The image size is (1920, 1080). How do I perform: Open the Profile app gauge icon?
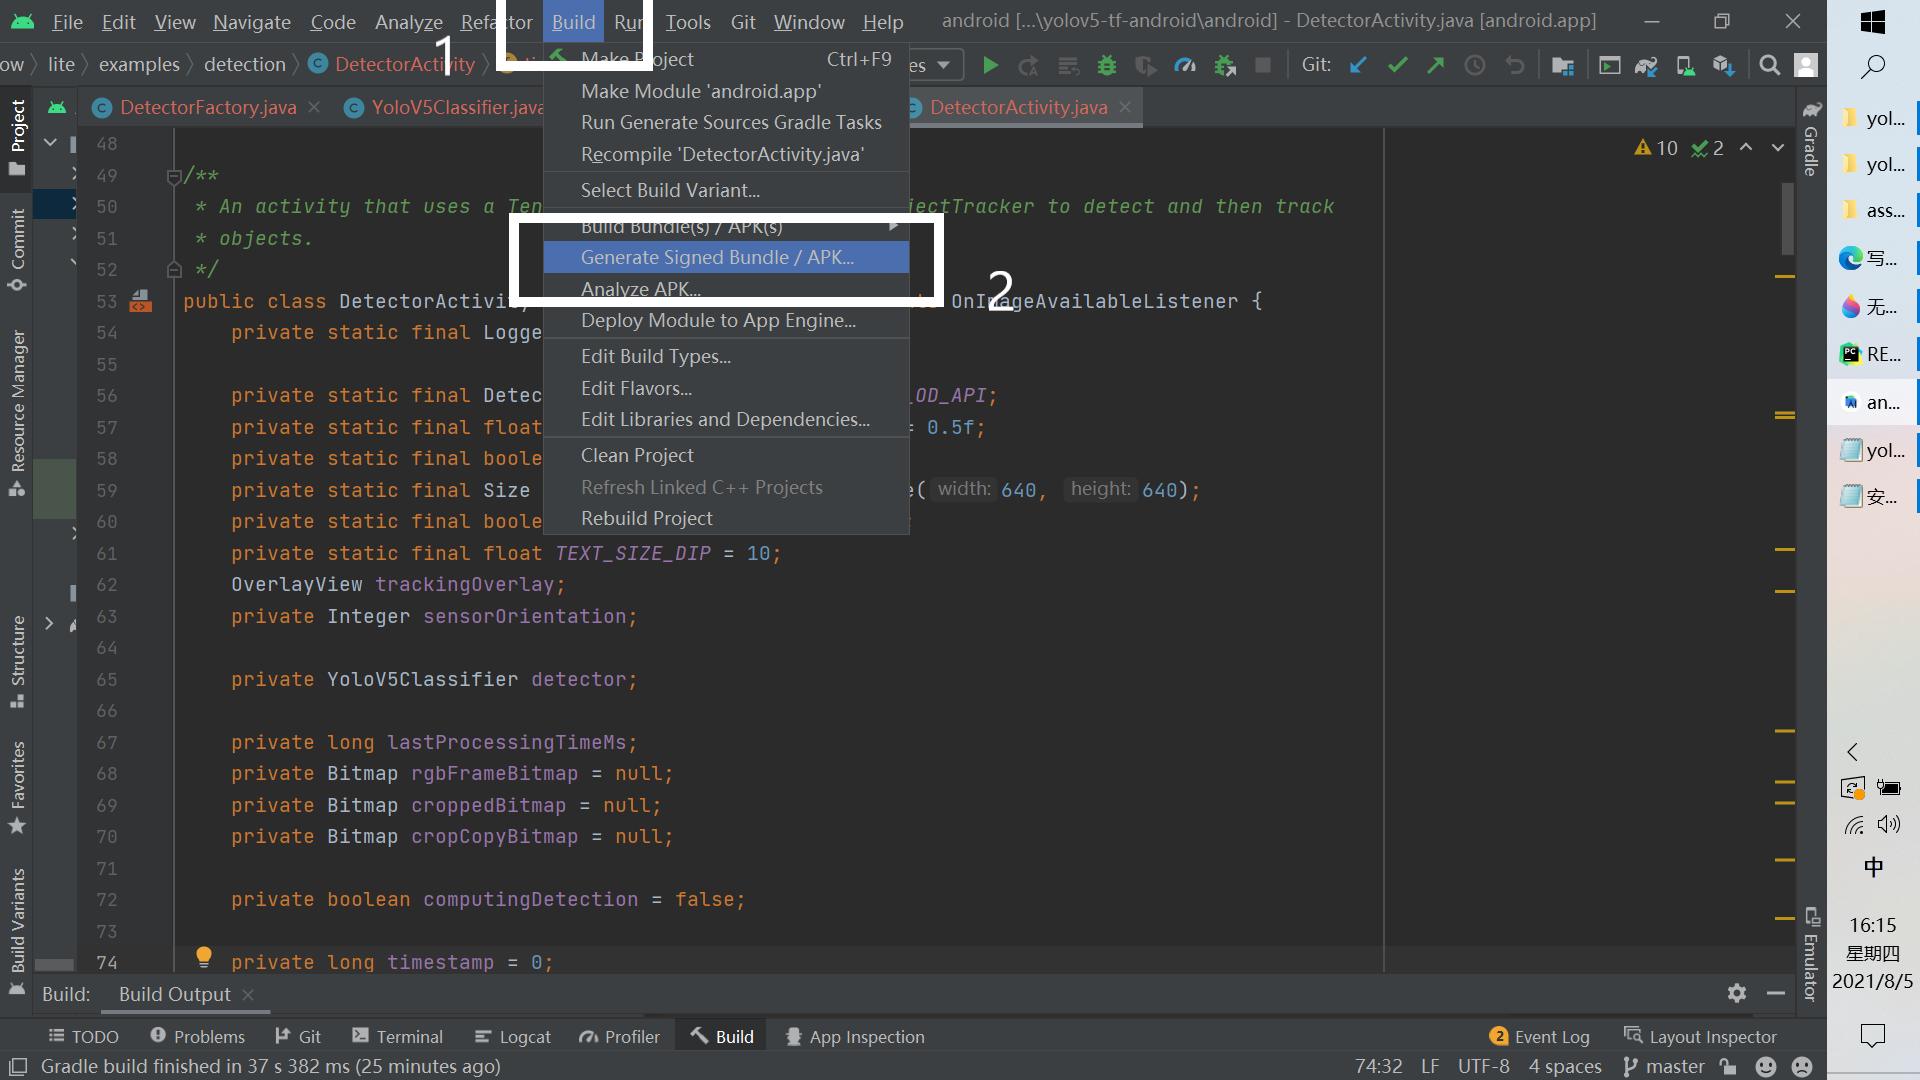click(x=1185, y=66)
